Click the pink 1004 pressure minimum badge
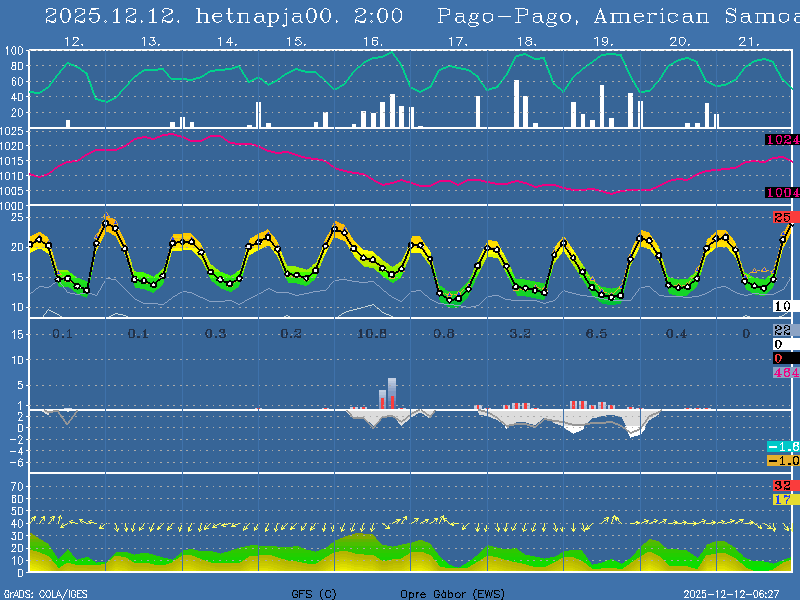 [782, 192]
